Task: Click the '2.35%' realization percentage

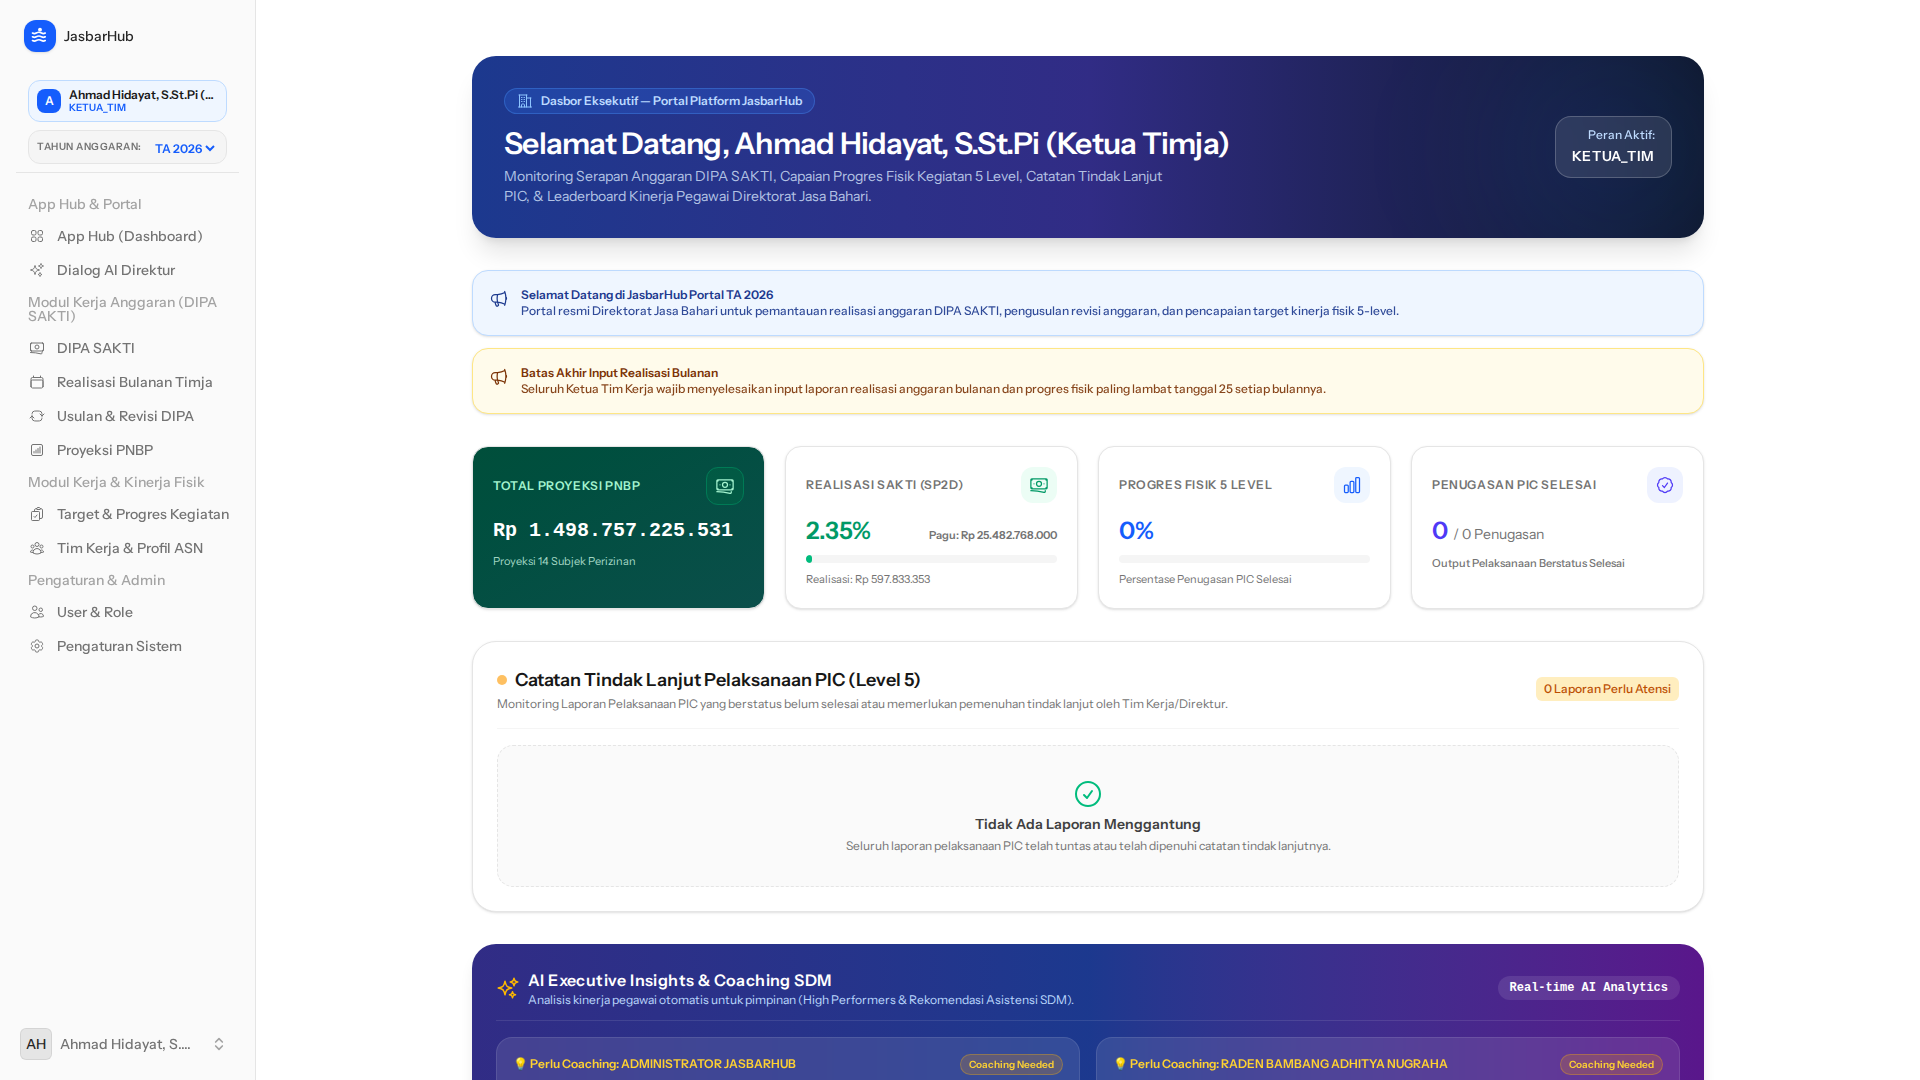Action: coord(838,531)
